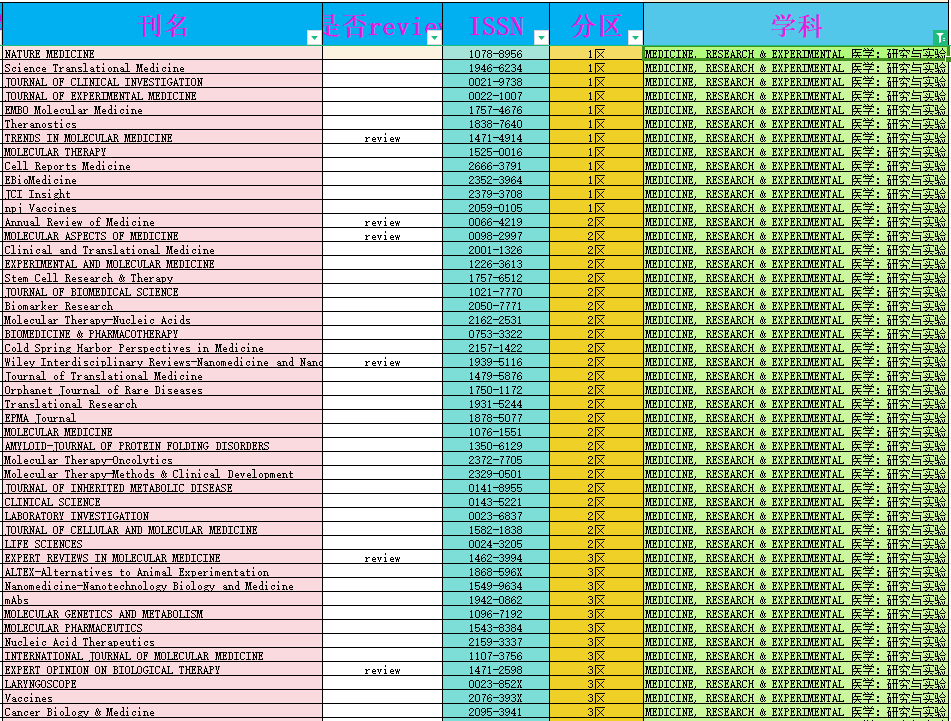Click the Cancer Biology & Medicine cell

[163, 712]
